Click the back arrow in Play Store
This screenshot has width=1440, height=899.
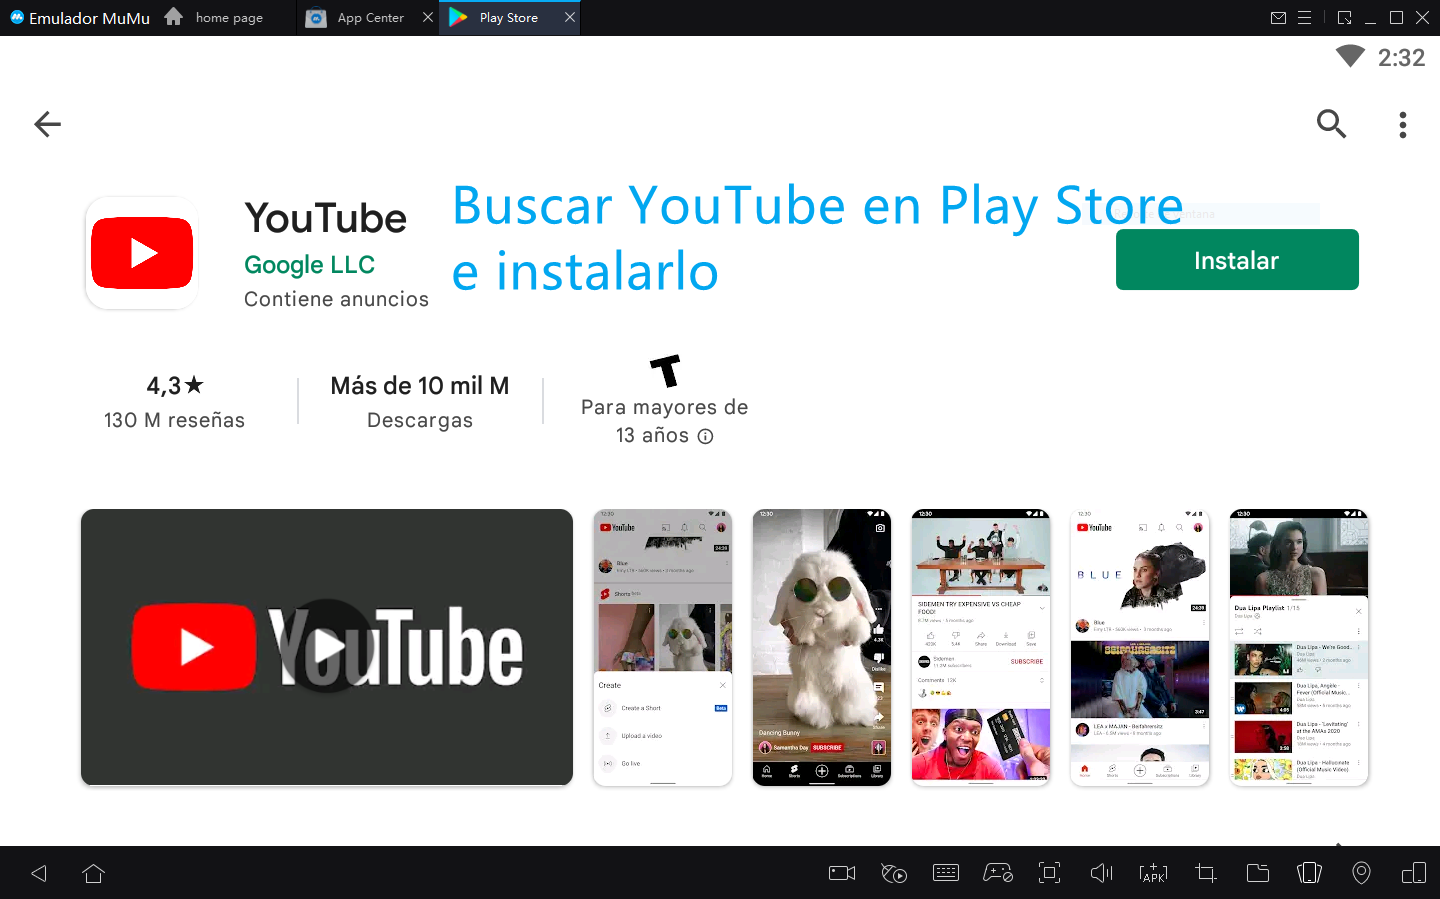tap(47, 124)
